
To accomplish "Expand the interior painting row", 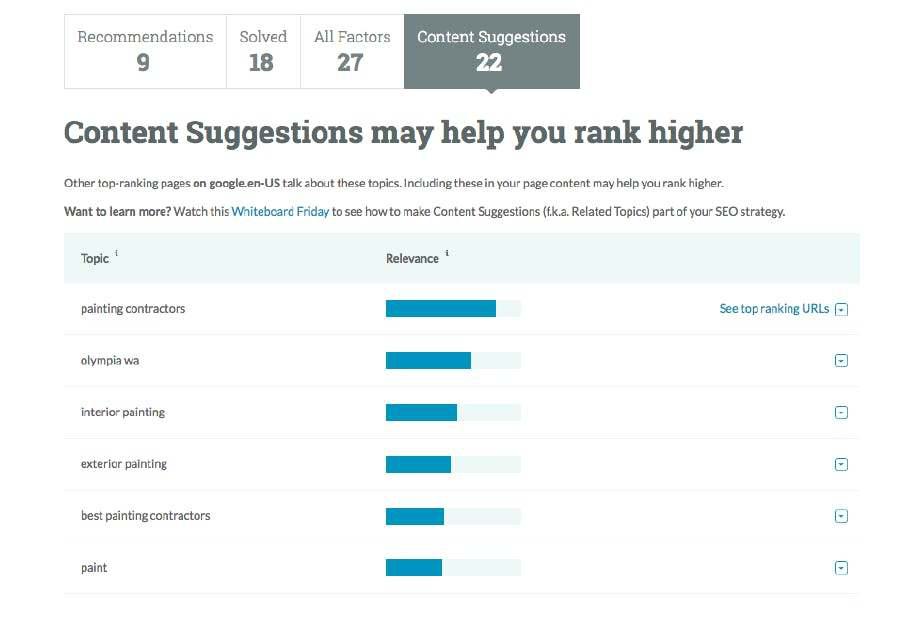I will coord(841,413).
